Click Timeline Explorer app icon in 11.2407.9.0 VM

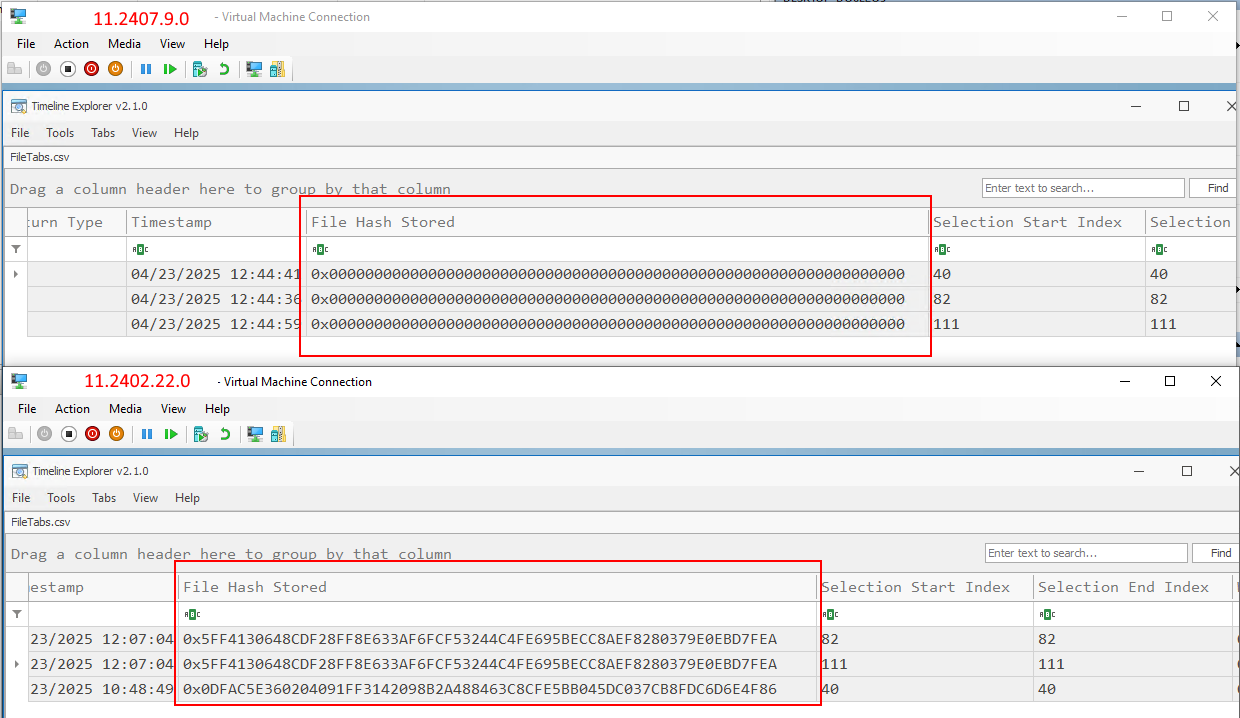(x=19, y=106)
